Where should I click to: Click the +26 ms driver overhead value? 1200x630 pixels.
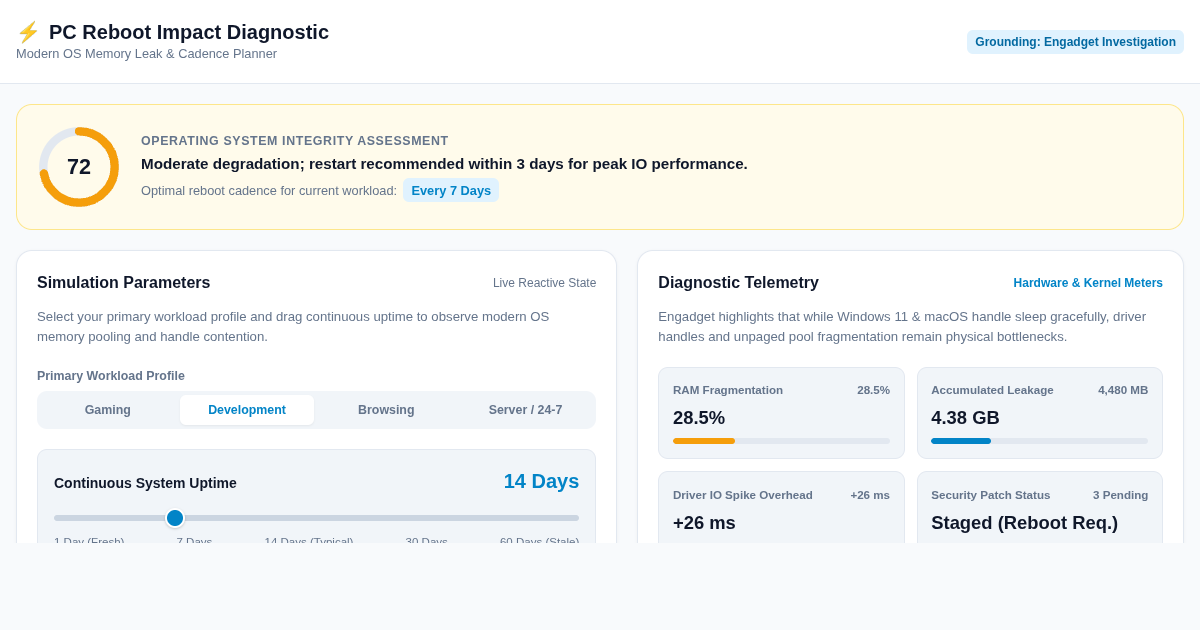coord(704,523)
